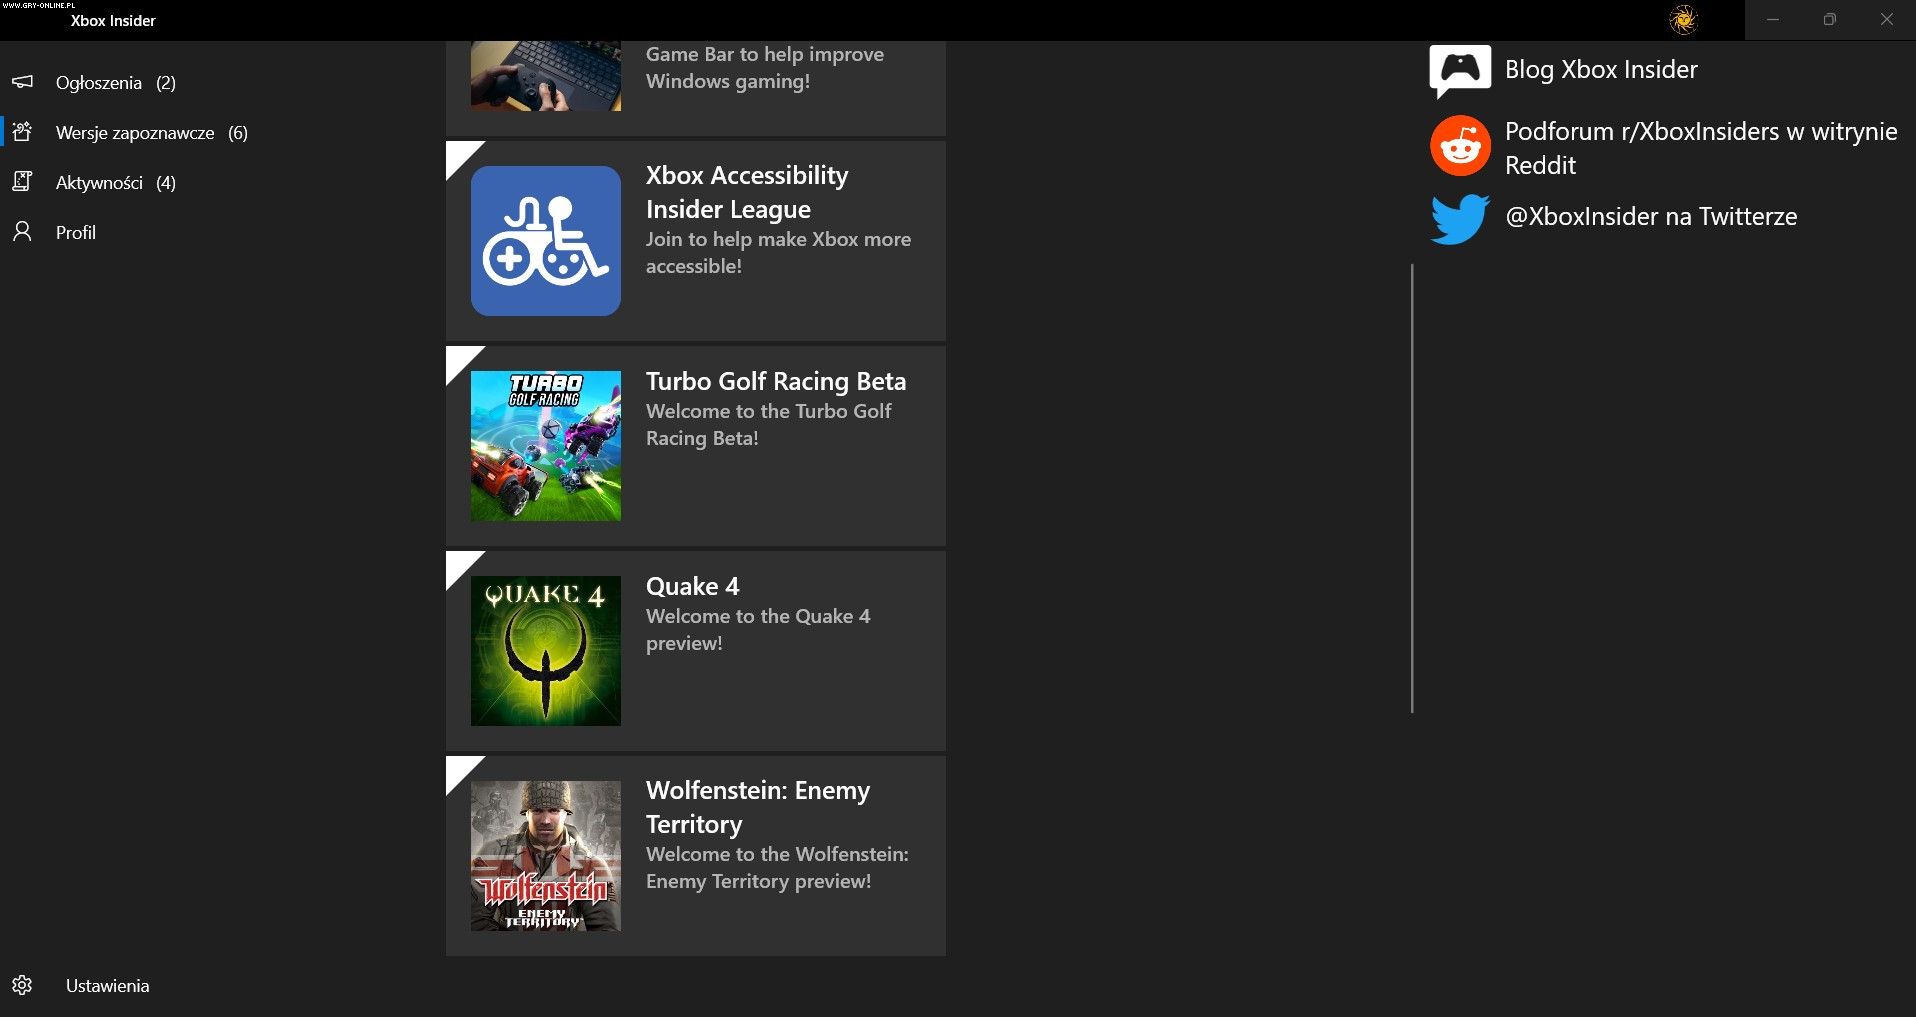The height and width of the screenshot is (1017, 1916).
Task: Click the Blog Xbox Insider controller icon
Action: pos(1460,71)
